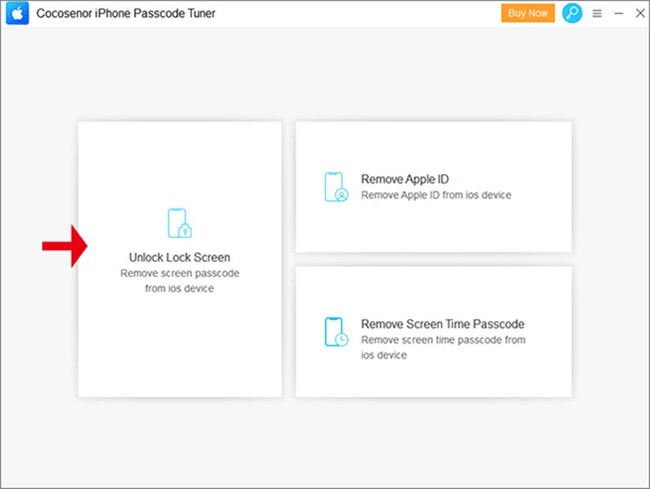Click the Unlock Lock Screen title
Viewport: 650px width, 489px height.
tap(179, 257)
